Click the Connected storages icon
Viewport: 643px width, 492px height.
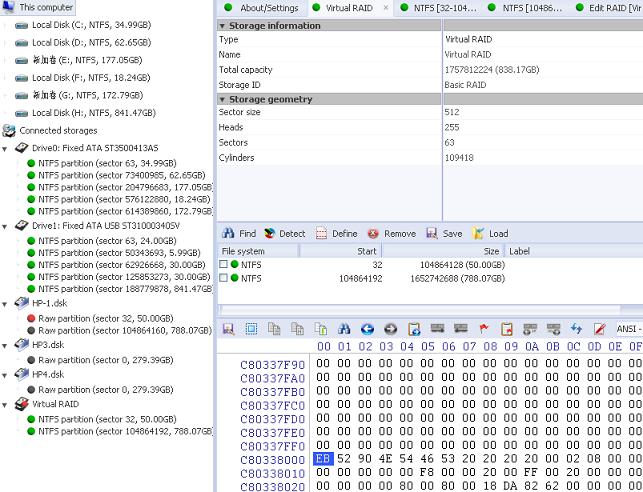point(9,131)
